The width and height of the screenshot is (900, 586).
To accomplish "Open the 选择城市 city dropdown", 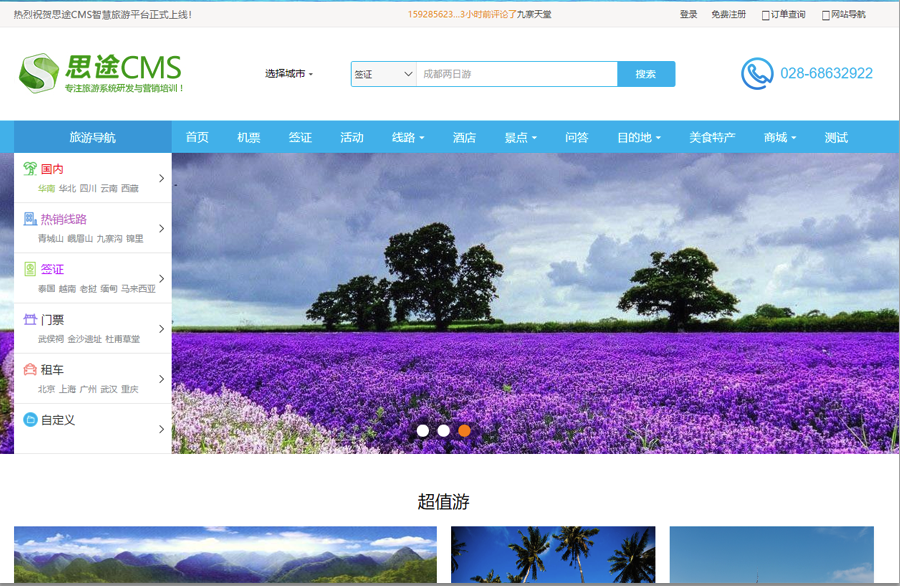I will [288, 74].
